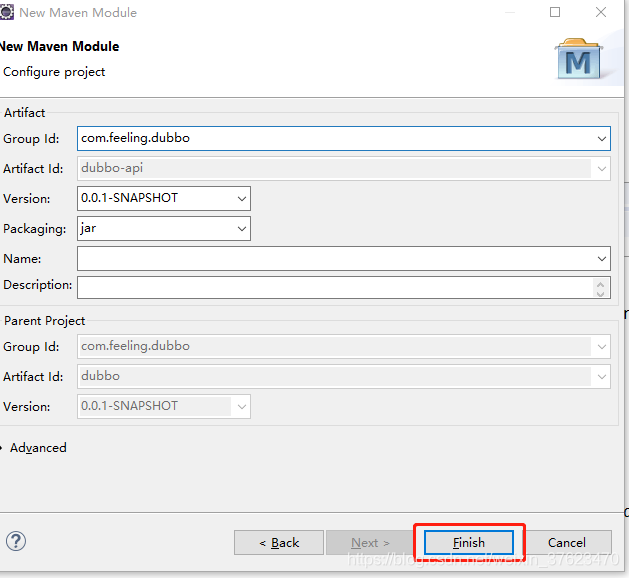Maximize the New Maven Module window
The image size is (629, 578).
(555, 12)
